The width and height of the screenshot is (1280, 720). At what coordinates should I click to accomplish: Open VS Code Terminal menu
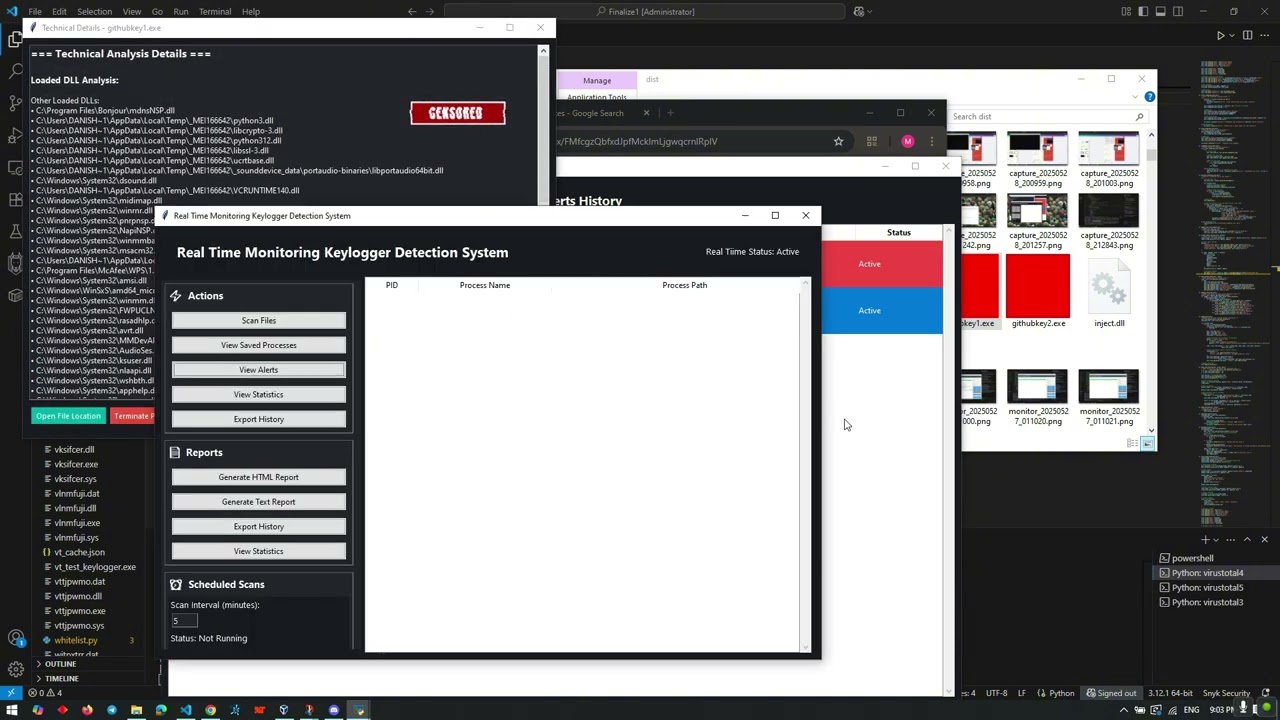point(215,11)
